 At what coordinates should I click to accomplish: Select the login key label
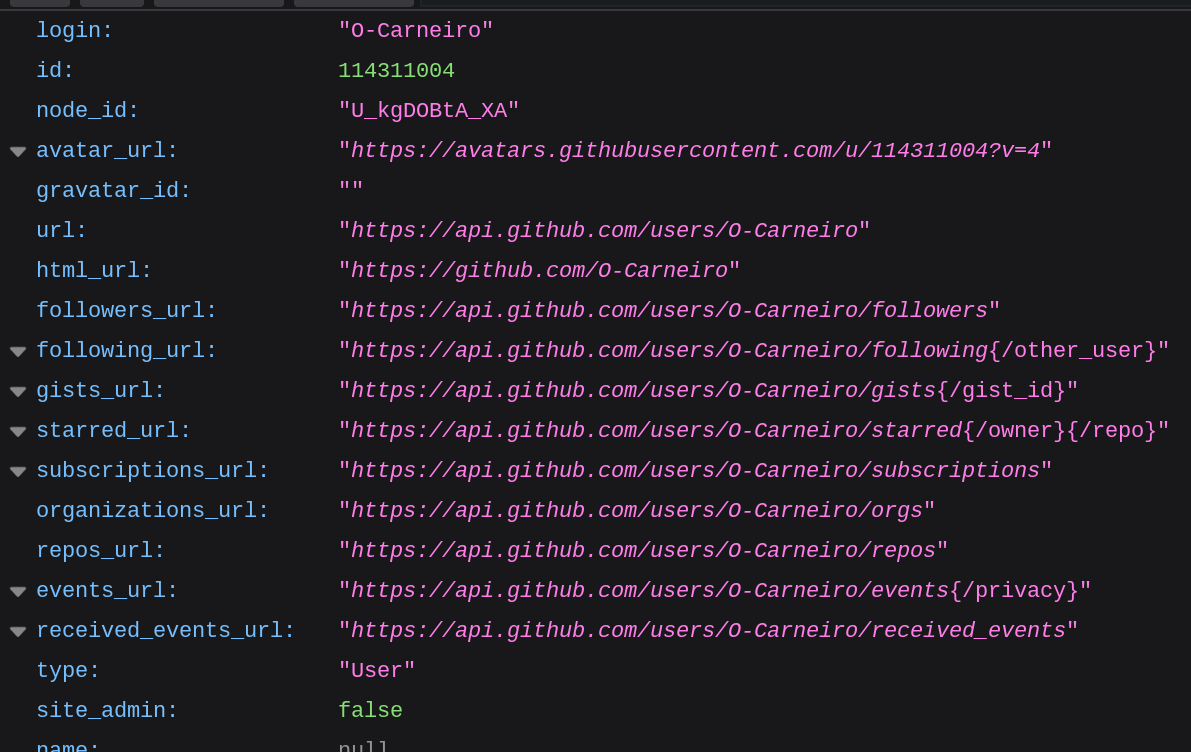[74, 30]
